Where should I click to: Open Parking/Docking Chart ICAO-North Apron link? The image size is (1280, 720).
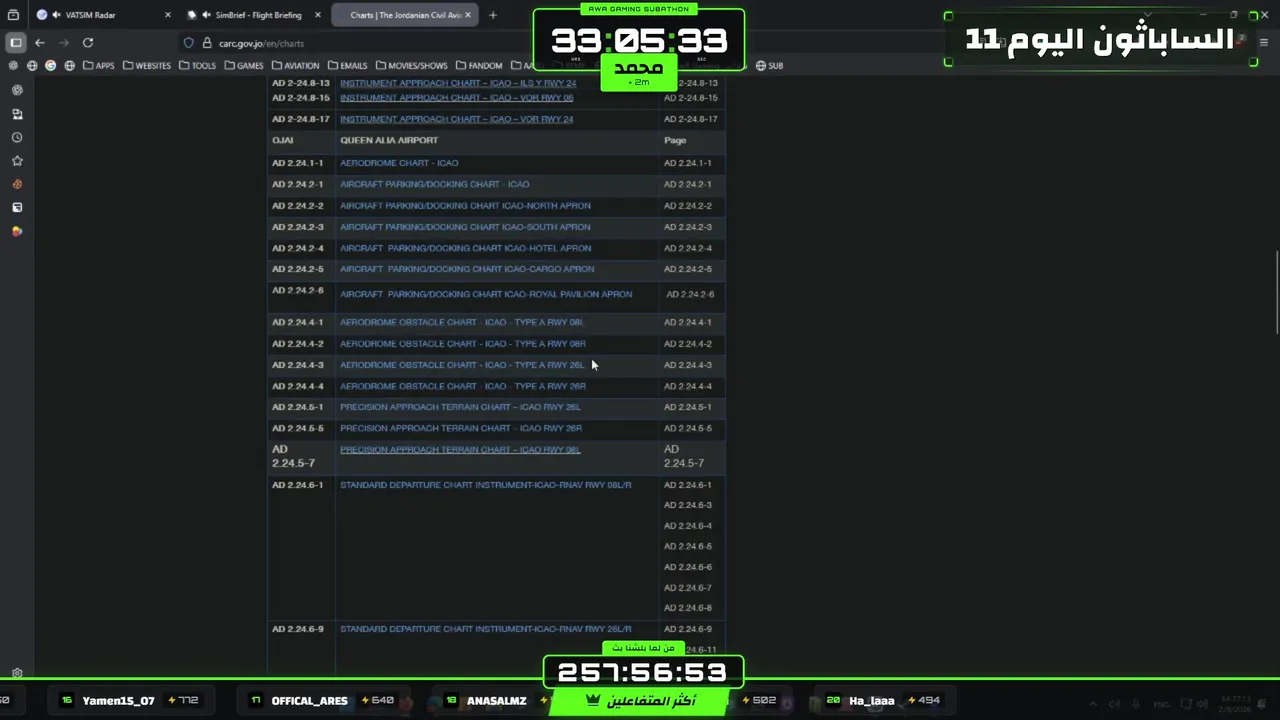click(465, 206)
